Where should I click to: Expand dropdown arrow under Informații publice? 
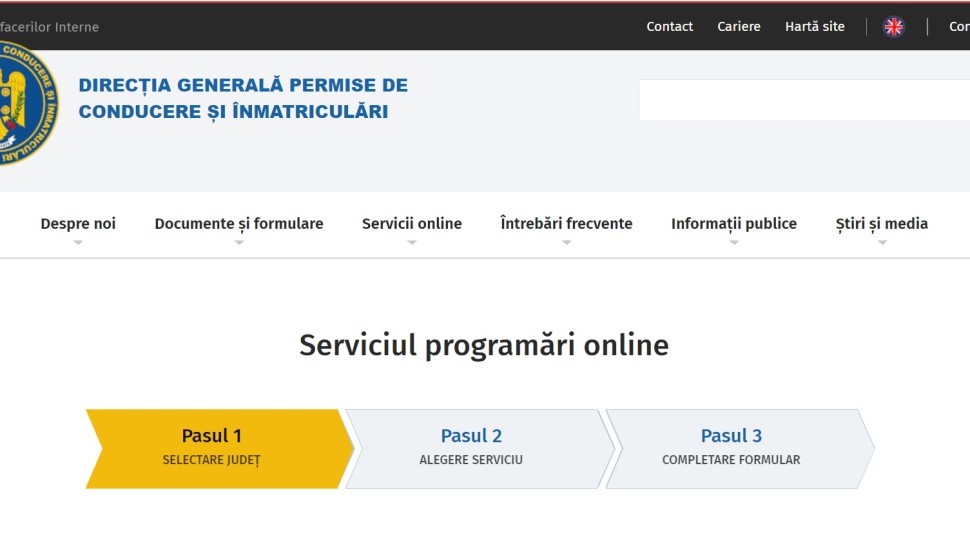coord(734,242)
